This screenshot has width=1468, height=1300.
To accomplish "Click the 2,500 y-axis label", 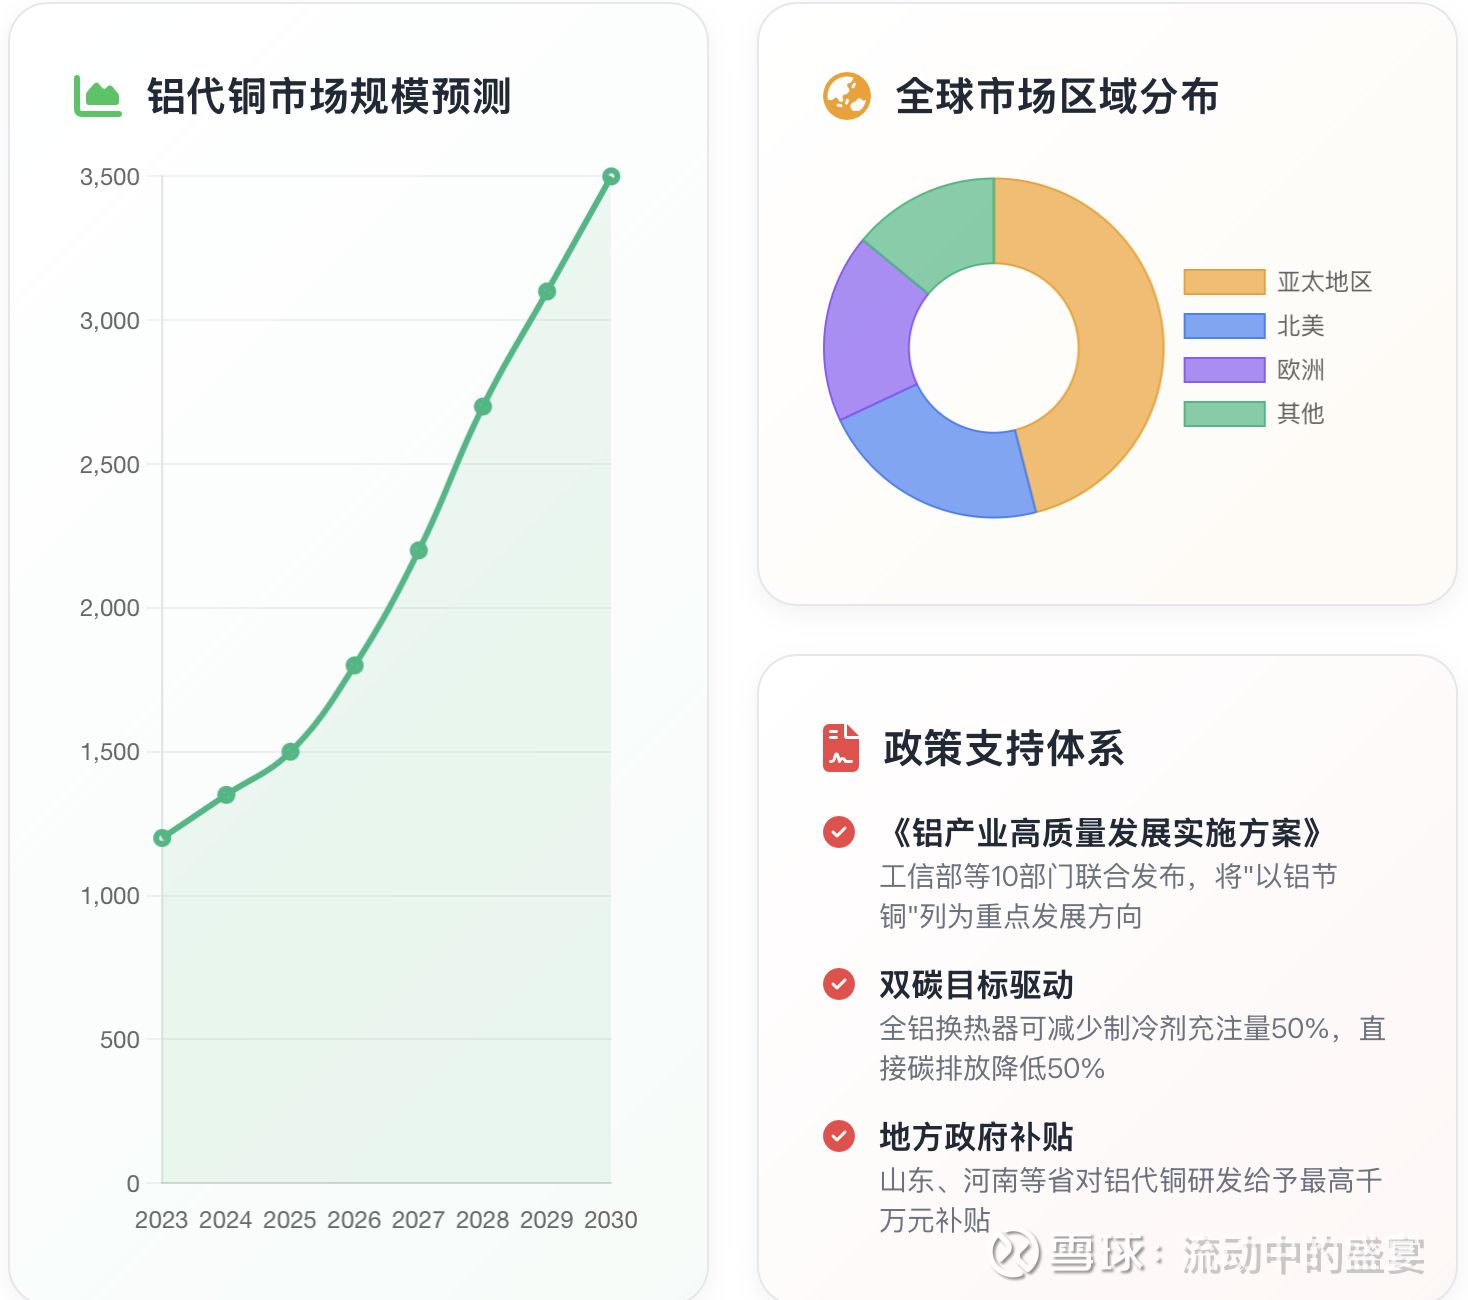I will 110,465.
